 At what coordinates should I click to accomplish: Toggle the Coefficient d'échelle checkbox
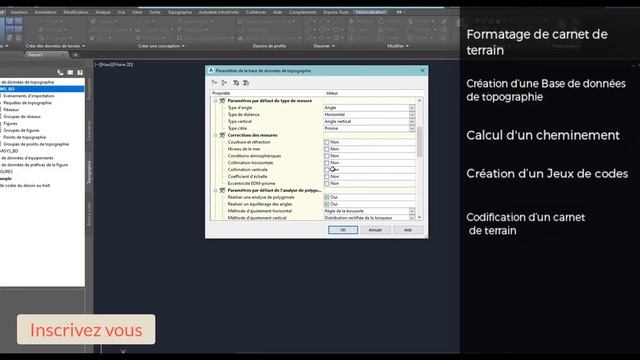point(327,177)
